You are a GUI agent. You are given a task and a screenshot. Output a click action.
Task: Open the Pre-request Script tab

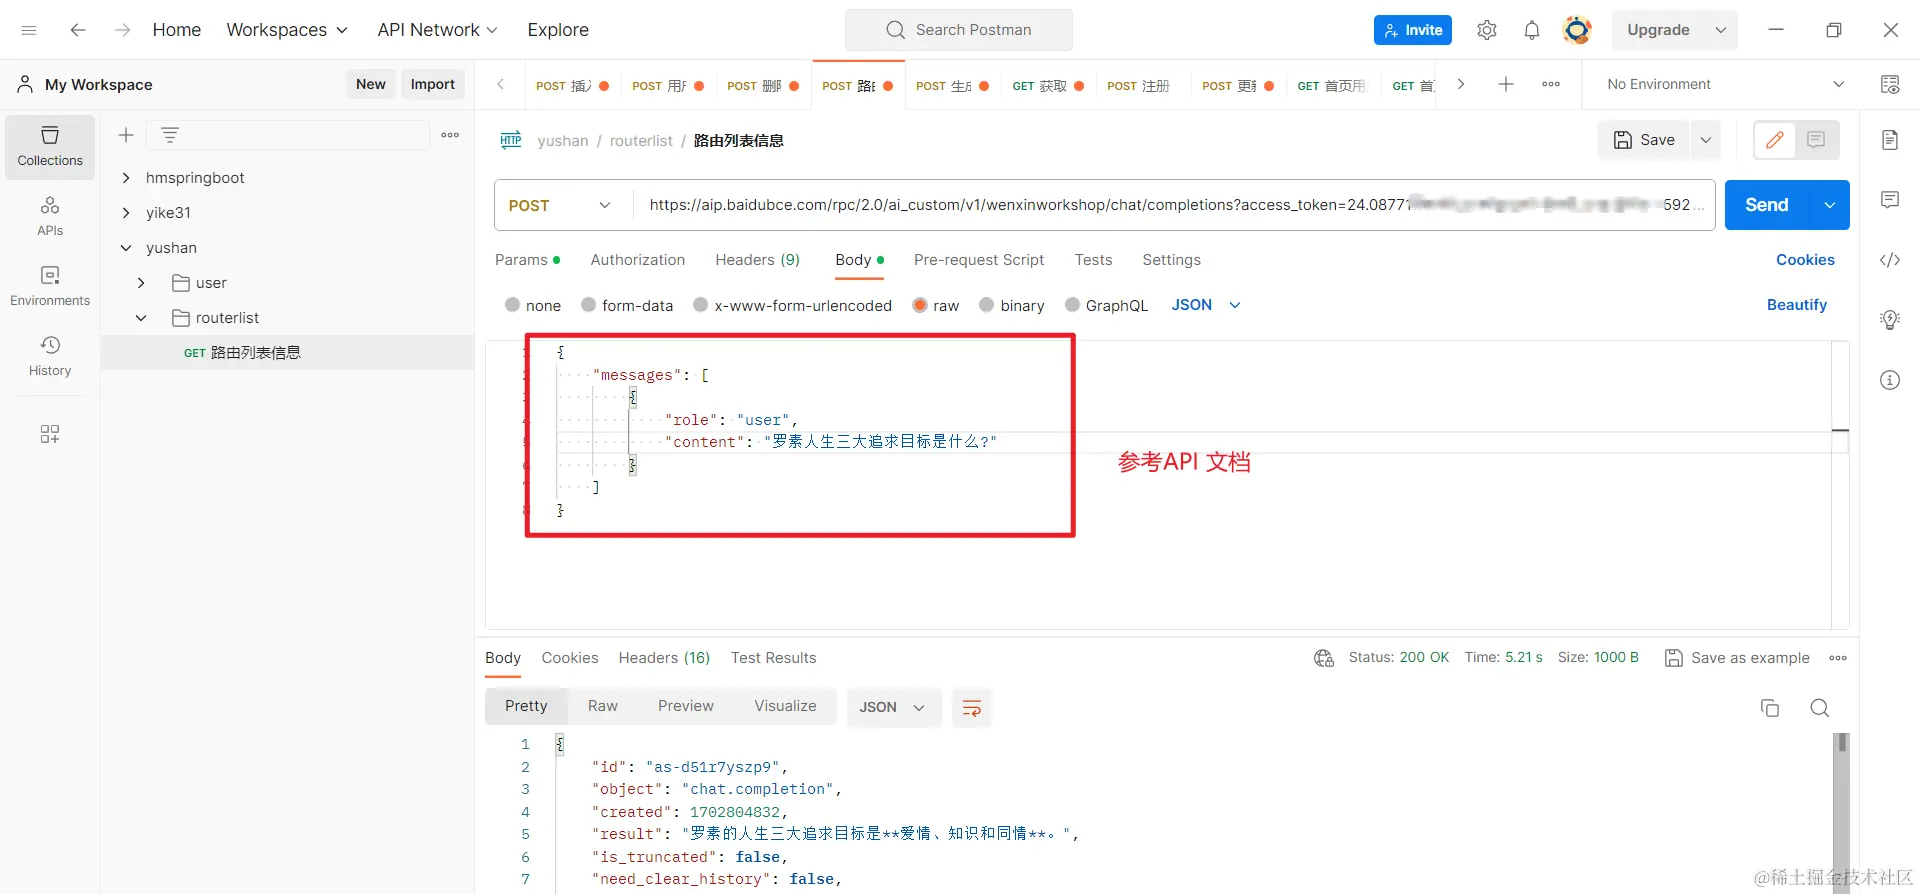pos(979,260)
